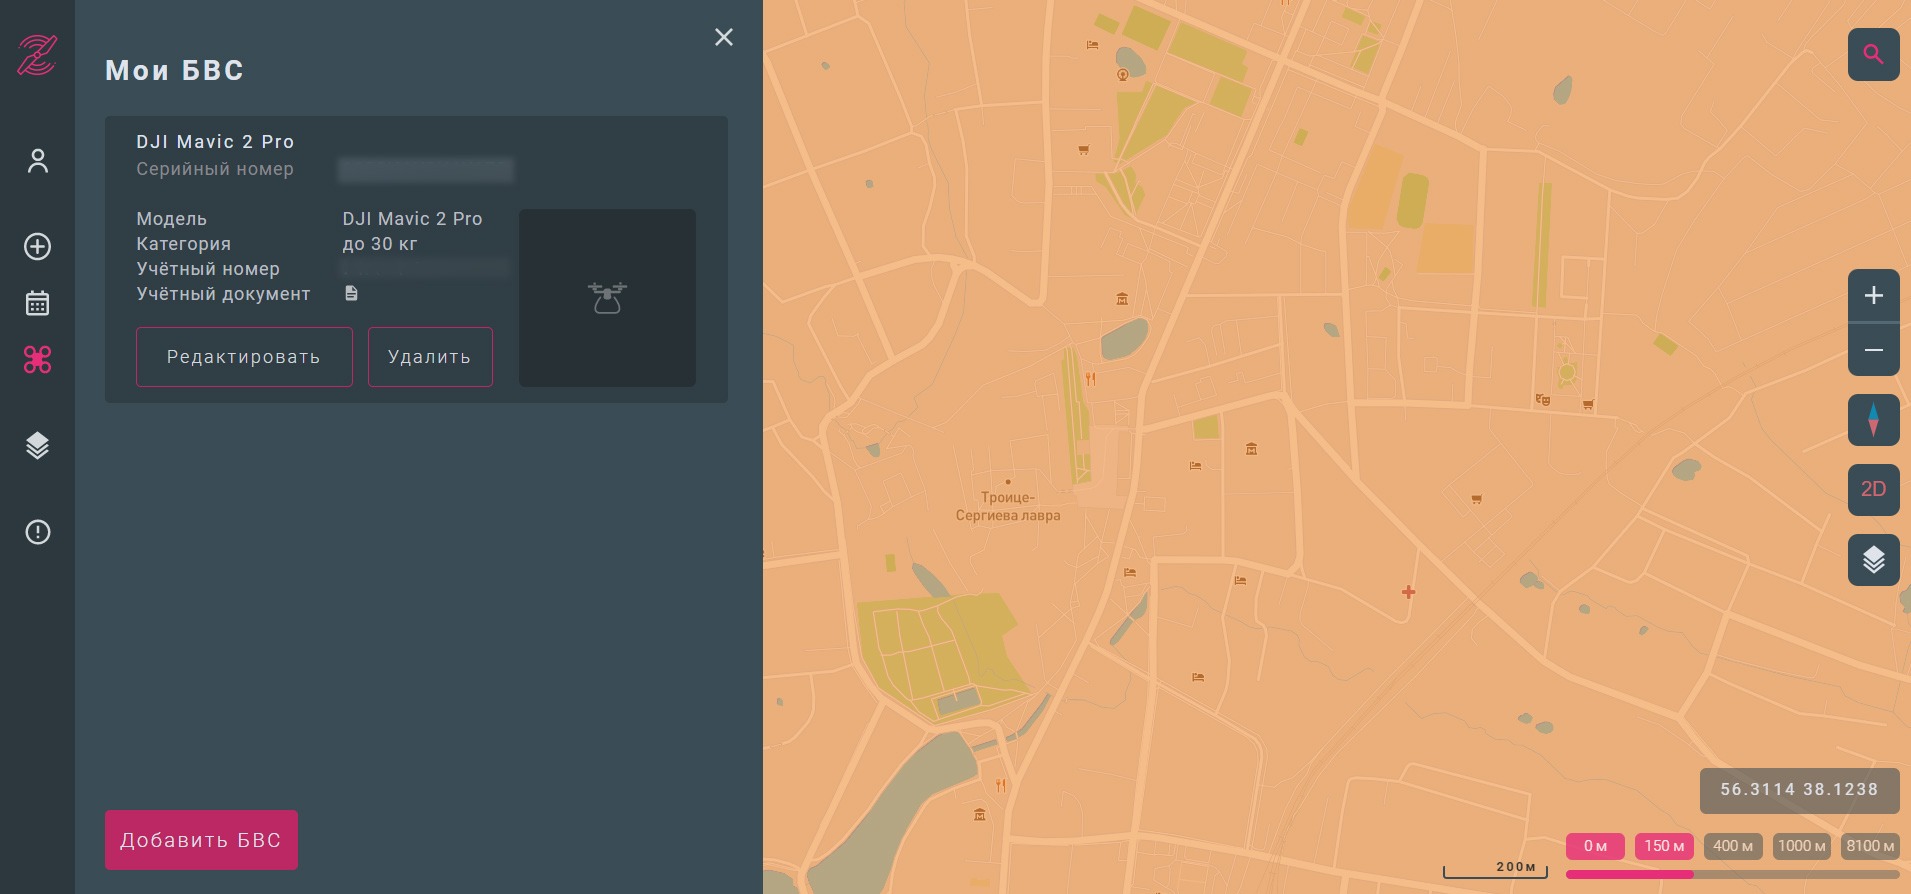The image size is (1911, 894).
Task: Click the Редактировать button
Action: pyautogui.click(x=244, y=357)
